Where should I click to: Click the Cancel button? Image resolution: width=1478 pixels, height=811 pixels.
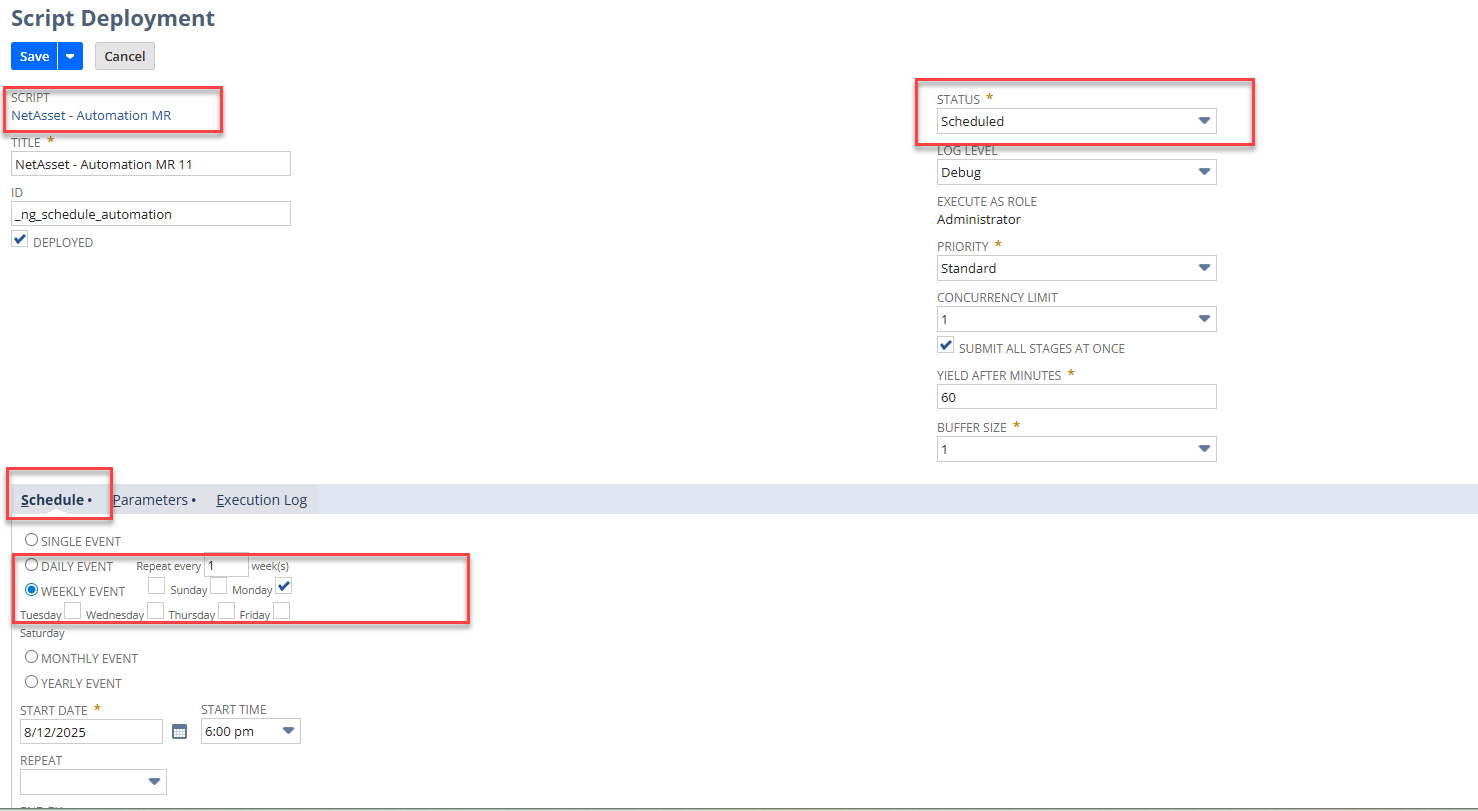point(125,56)
